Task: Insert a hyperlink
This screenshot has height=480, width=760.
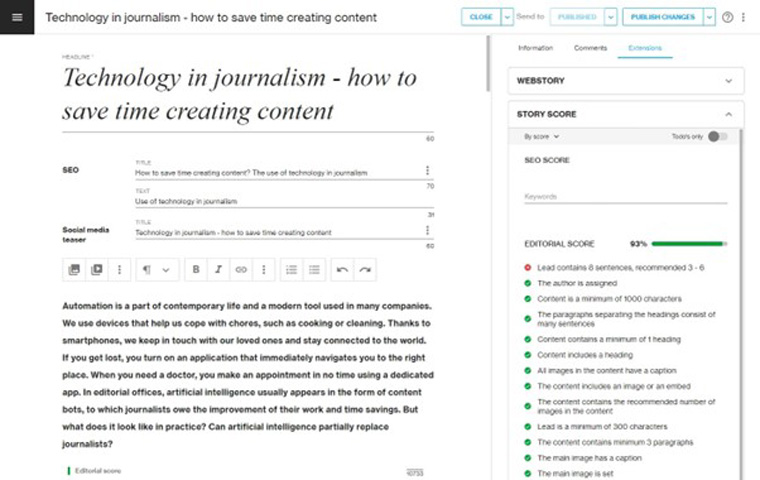Action: (241, 270)
